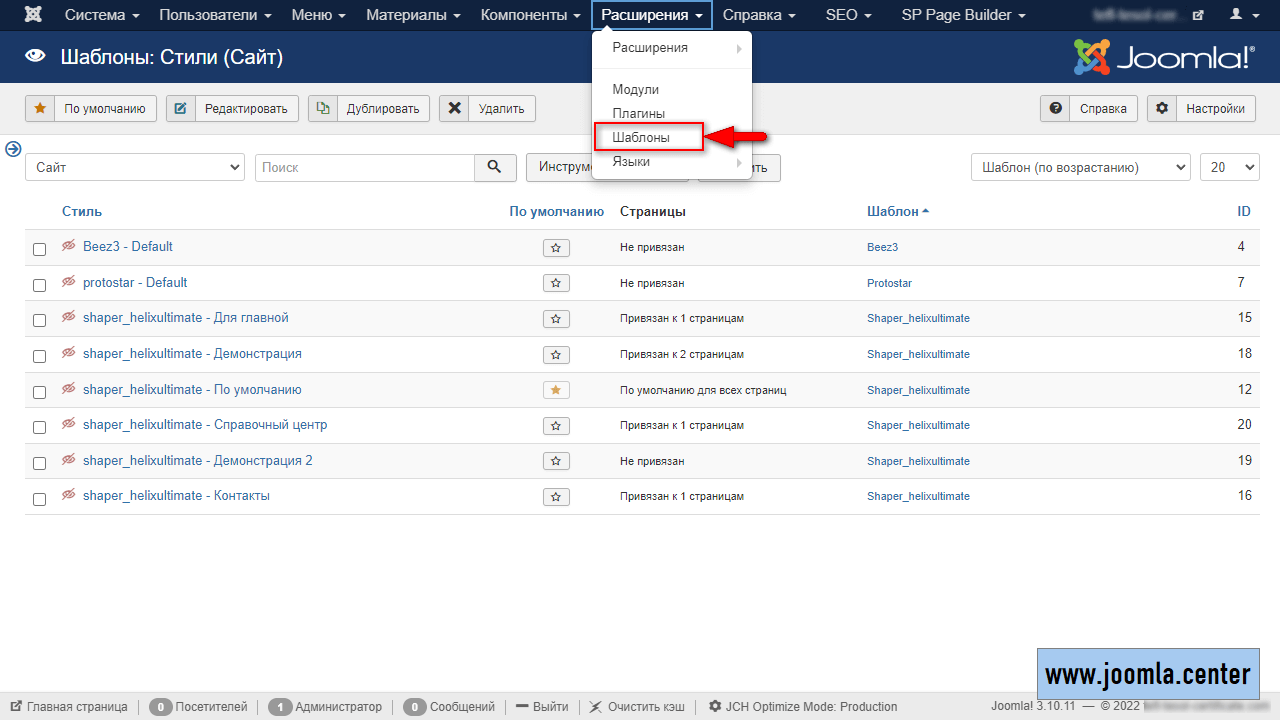1280x720 pixels.
Task: Toggle sidebar with the blue arrow icon
Action: 13,149
